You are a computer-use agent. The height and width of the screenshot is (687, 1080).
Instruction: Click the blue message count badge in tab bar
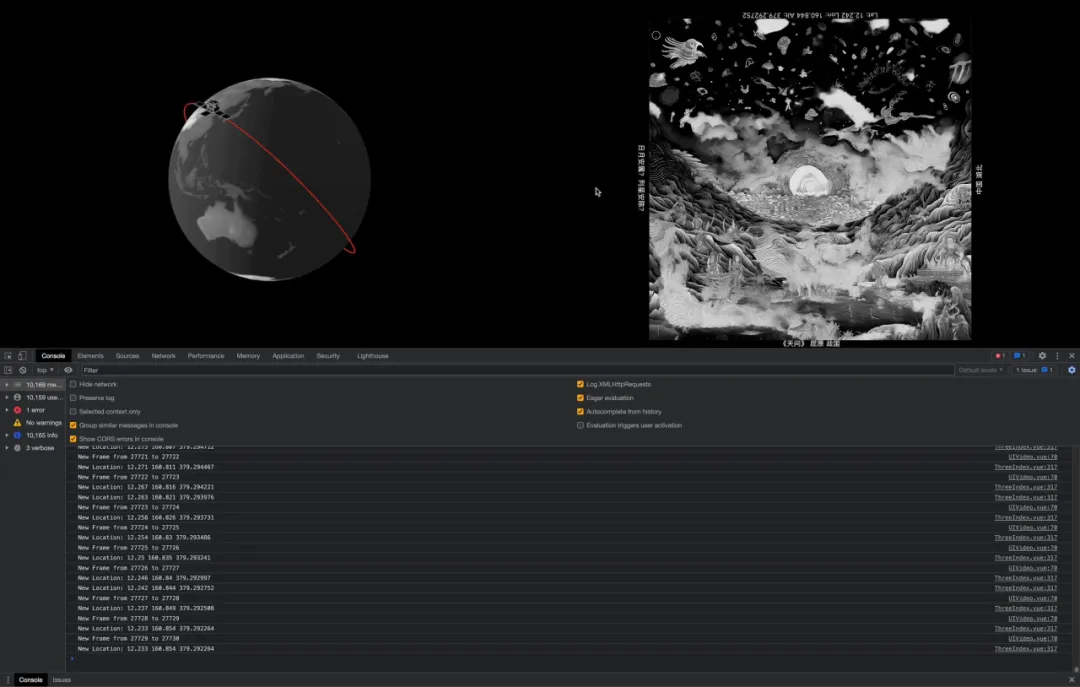point(1019,356)
